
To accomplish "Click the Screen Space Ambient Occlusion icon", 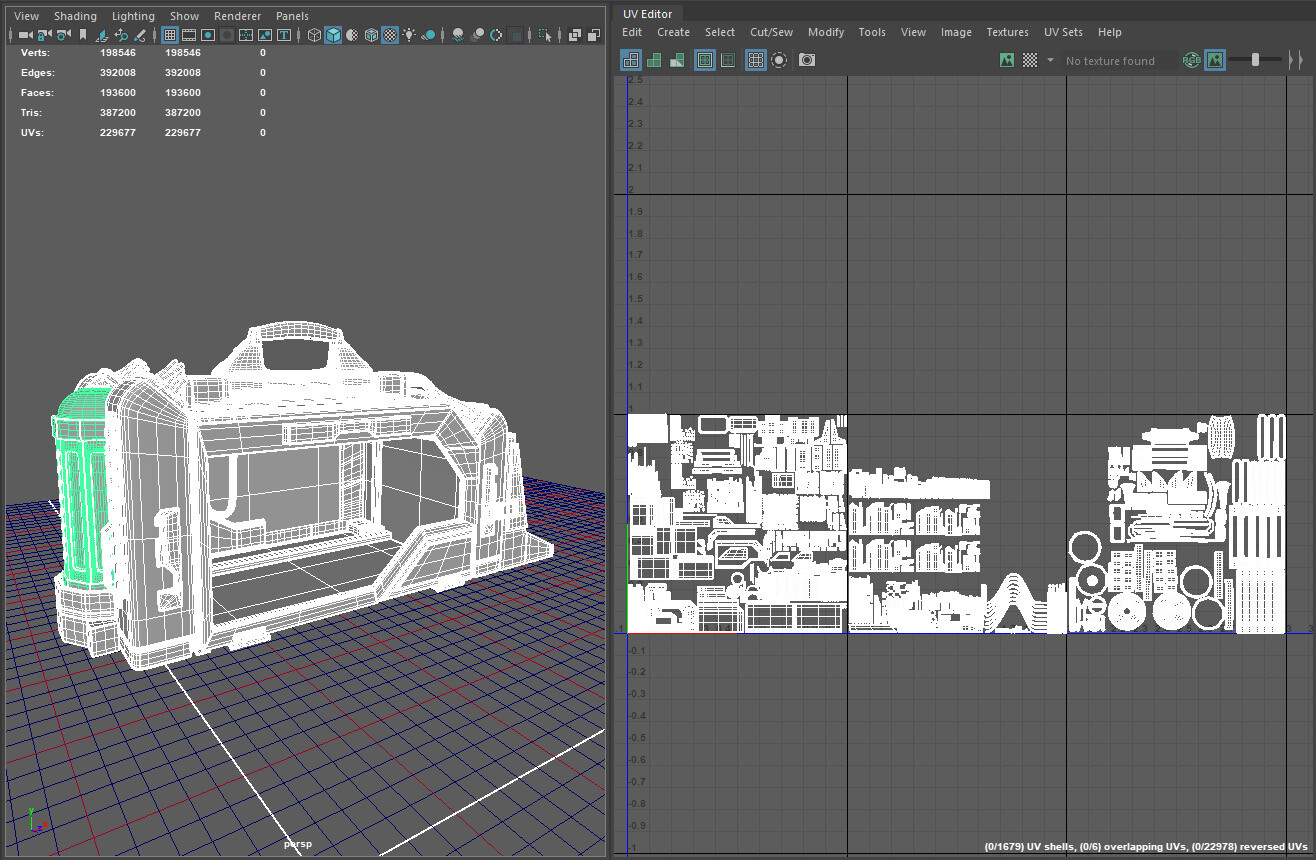I will tap(458, 35).
